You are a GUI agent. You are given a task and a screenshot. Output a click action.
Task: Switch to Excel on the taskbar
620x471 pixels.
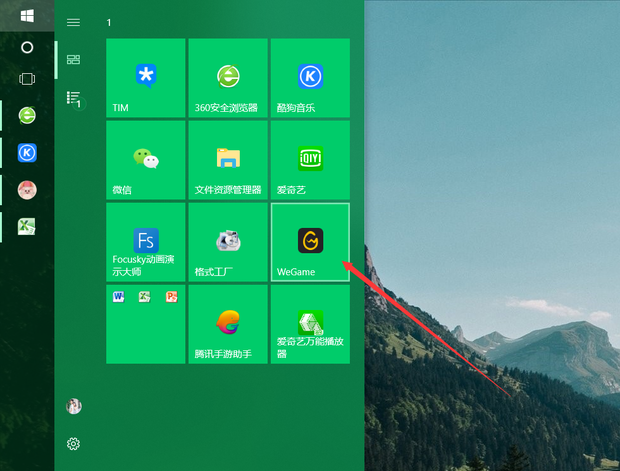(x=27, y=227)
